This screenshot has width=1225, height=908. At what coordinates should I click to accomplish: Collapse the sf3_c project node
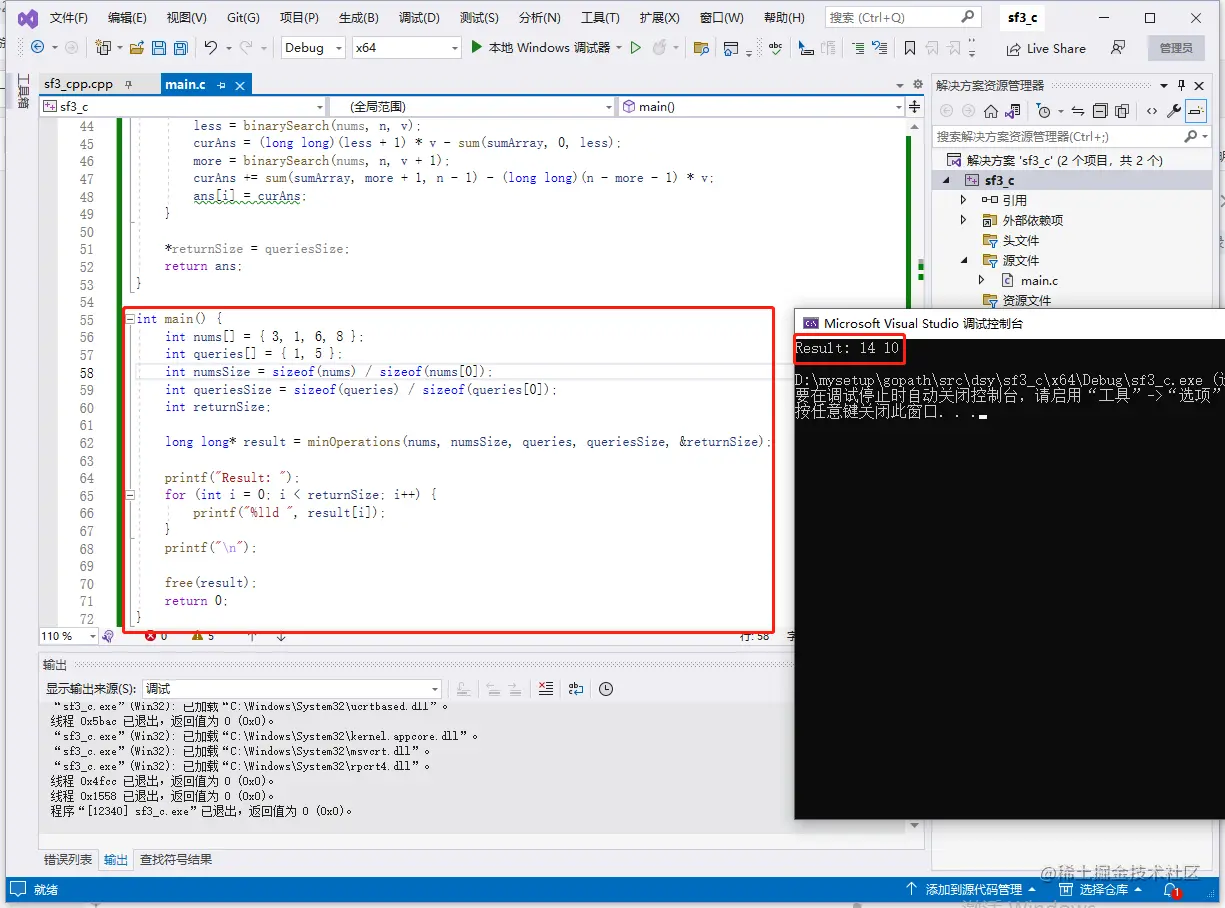945,180
